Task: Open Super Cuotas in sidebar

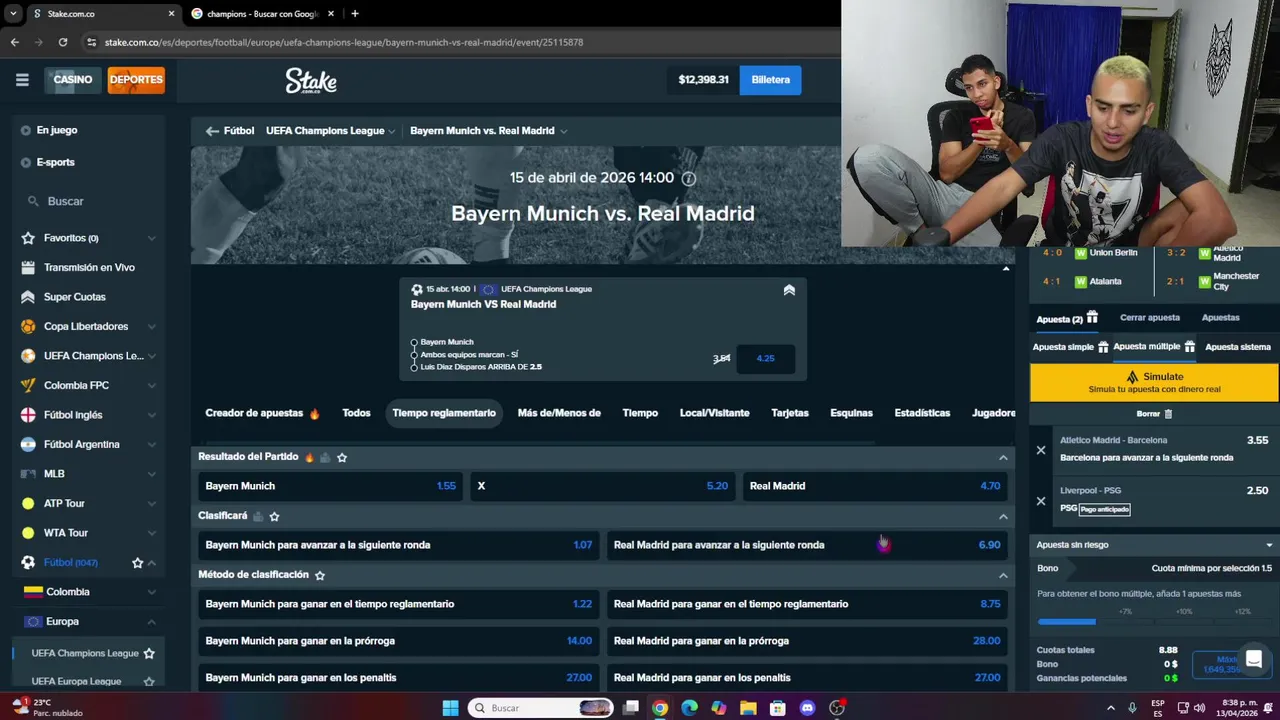Action: click(x=74, y=297)
